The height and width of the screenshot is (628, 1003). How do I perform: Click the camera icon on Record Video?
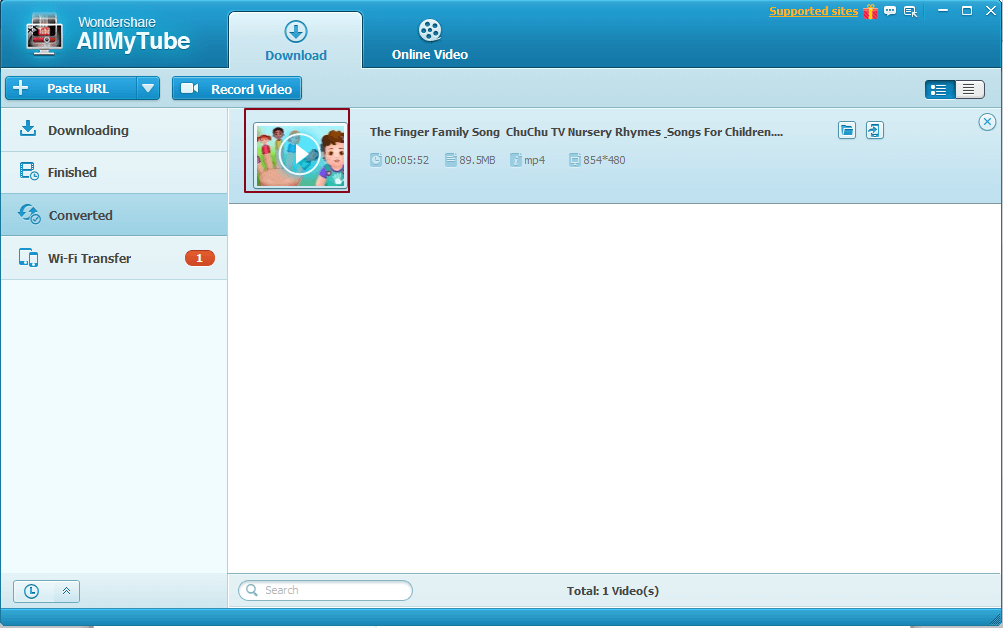[x=189, y=88]
